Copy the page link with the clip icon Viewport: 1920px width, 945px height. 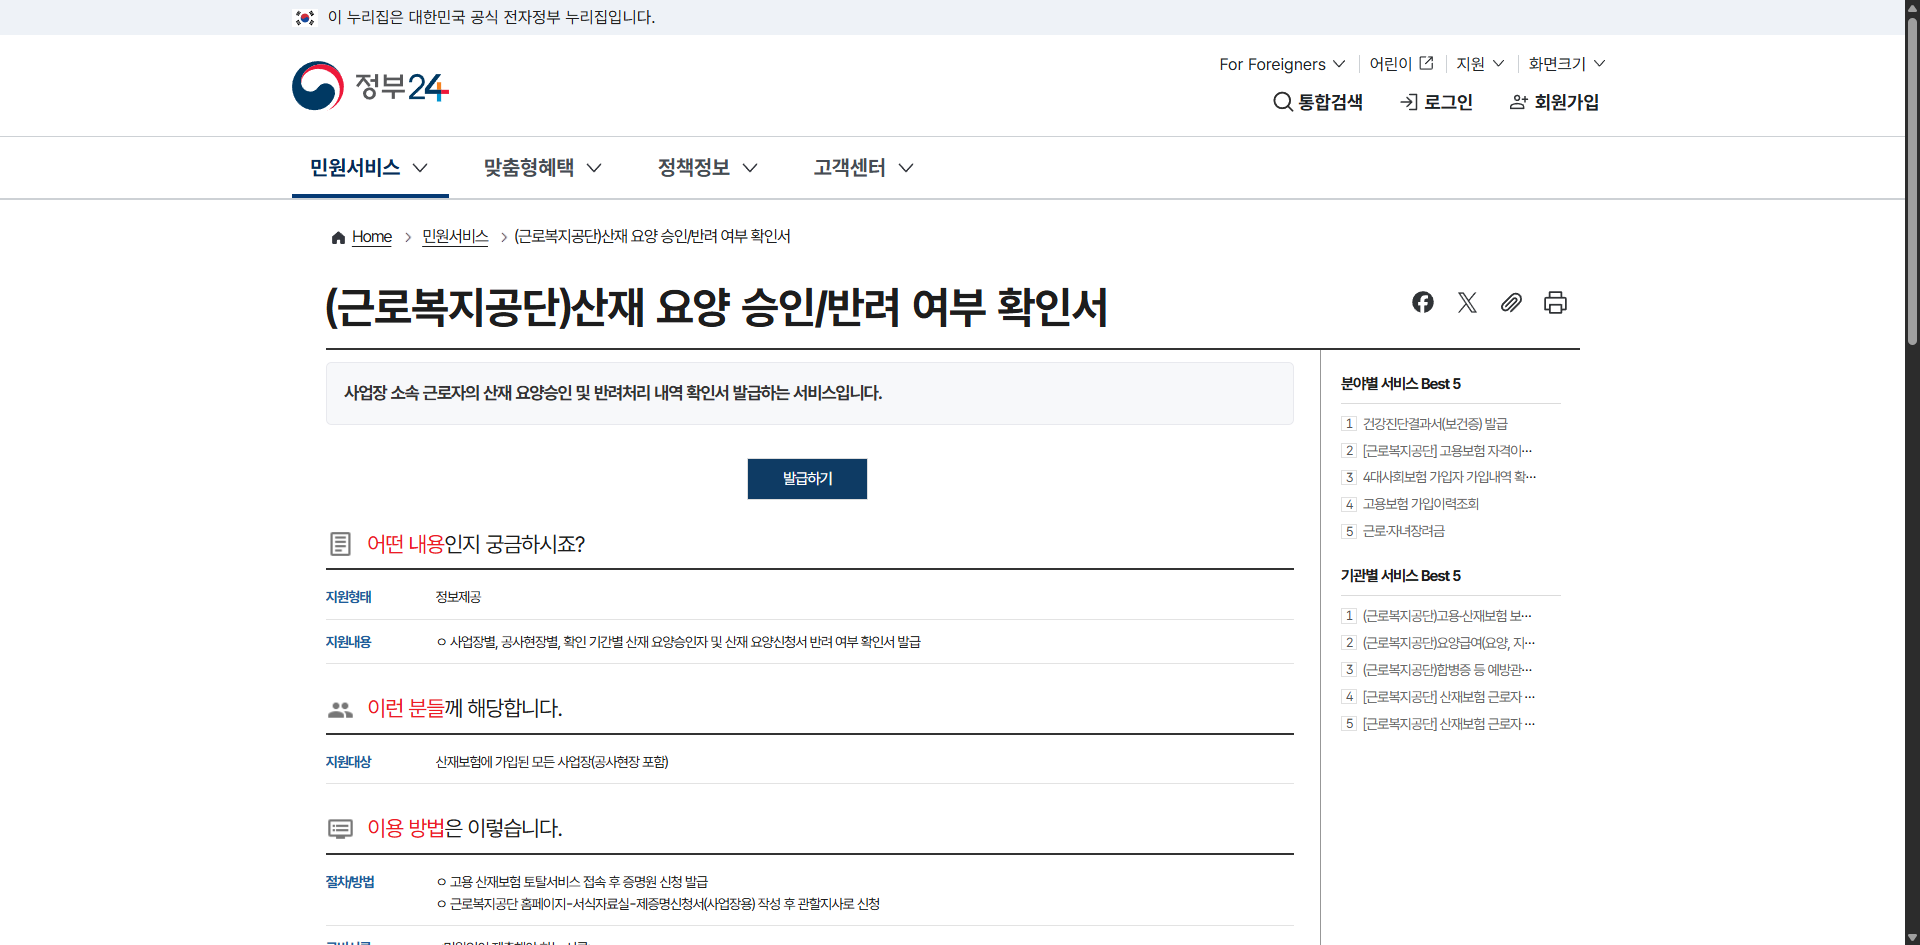[x=1511, y=302]
